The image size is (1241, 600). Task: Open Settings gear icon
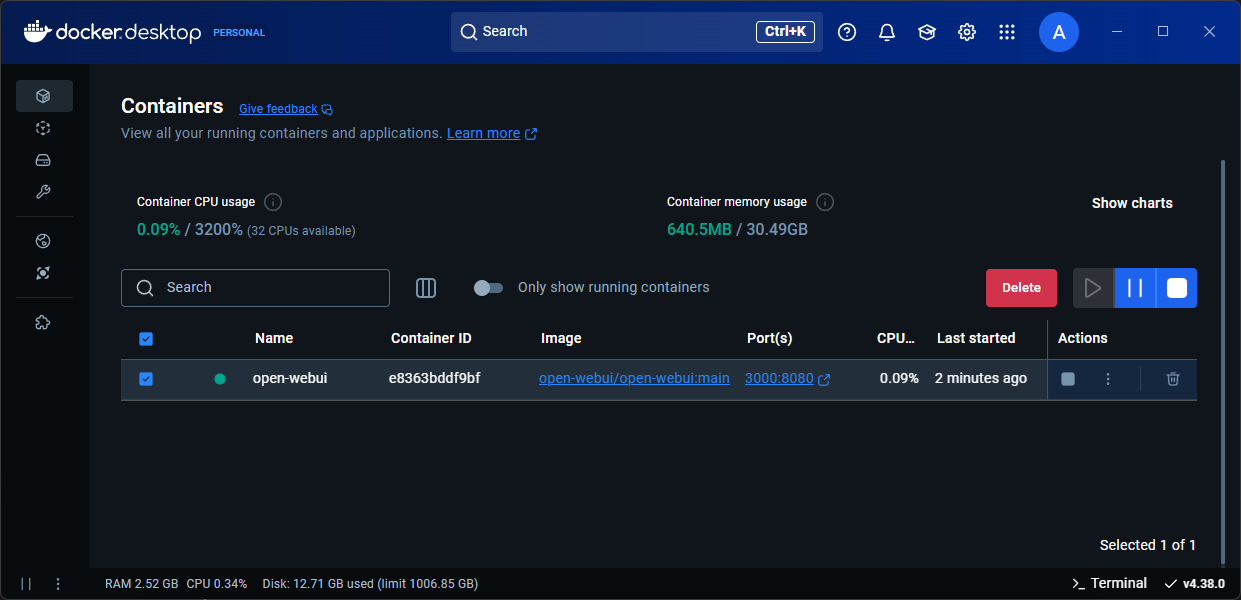coord(967,32)
